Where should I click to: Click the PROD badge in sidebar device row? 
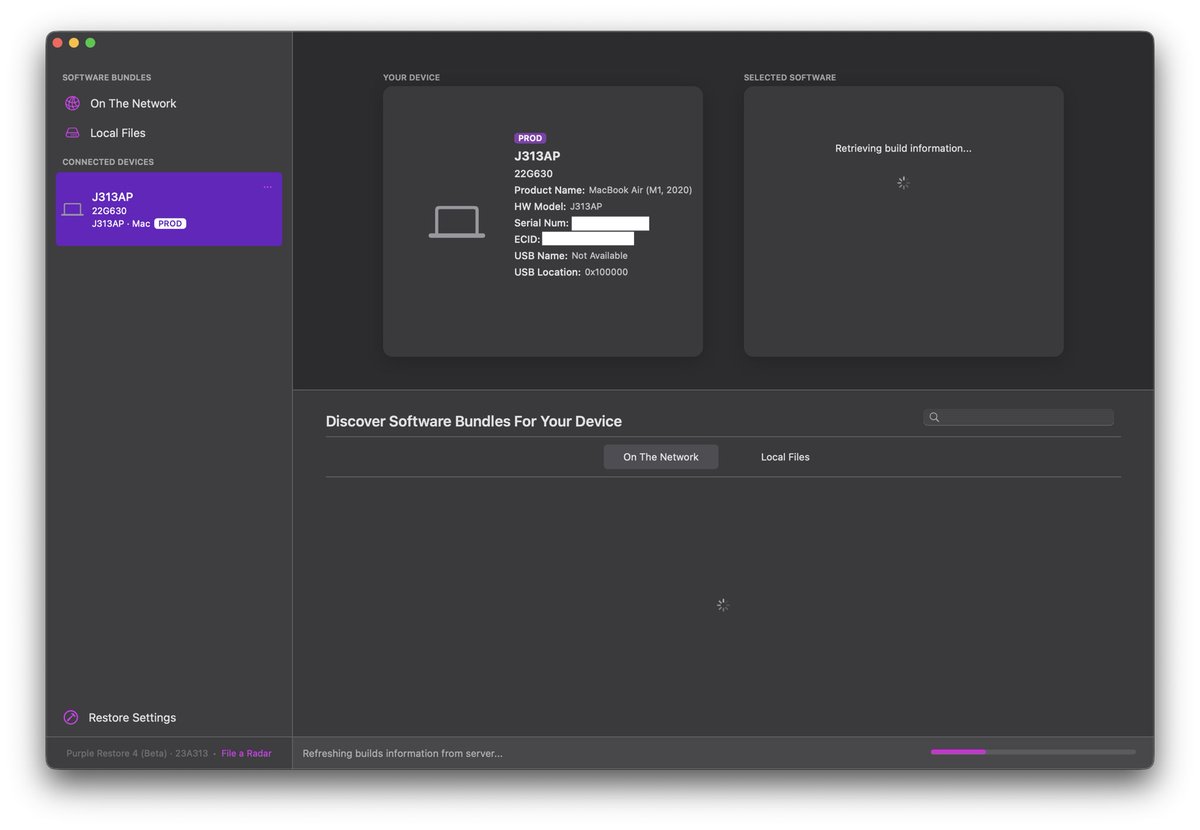pyautogui.click(x=170, y=224)
